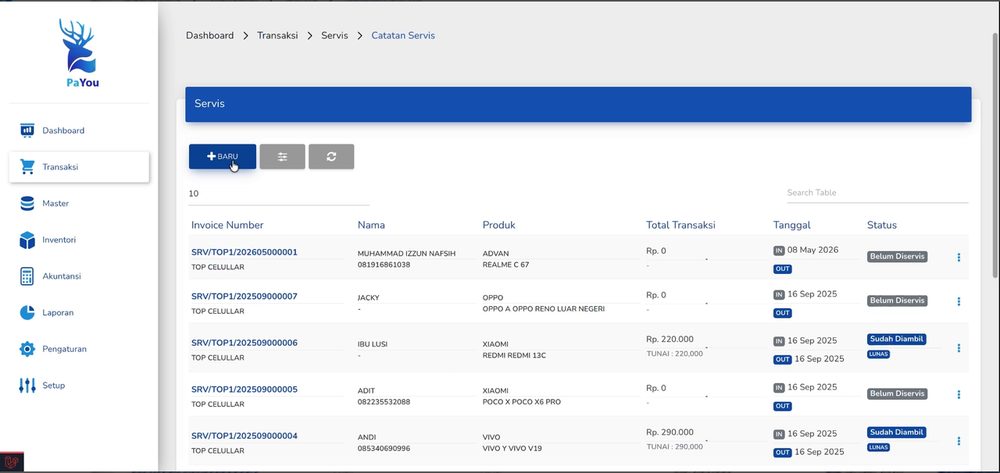
Task: Click product OPPO A OPPO RENO LUAR NEGERI
Action: (x=543, y=309)
